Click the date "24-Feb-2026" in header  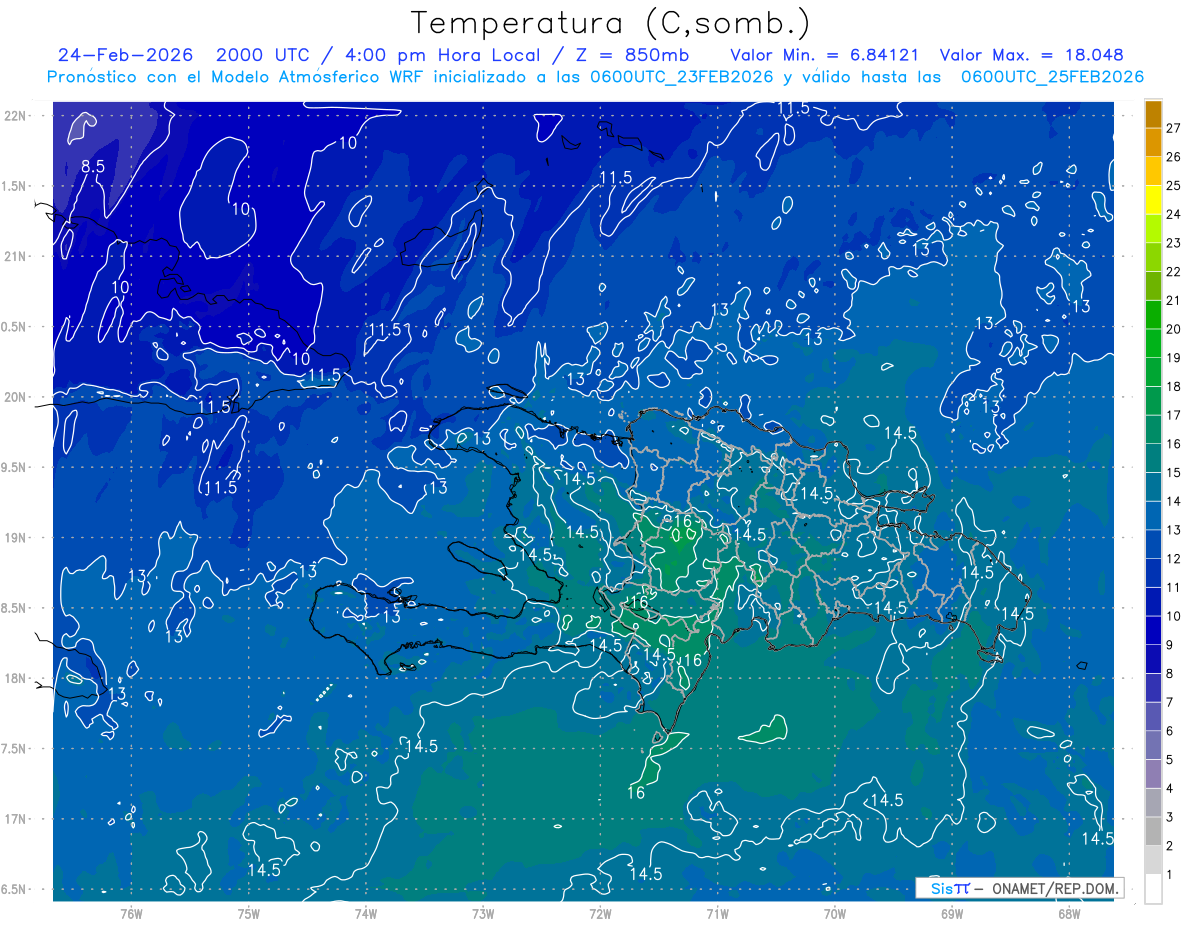[x=125, y=55]
